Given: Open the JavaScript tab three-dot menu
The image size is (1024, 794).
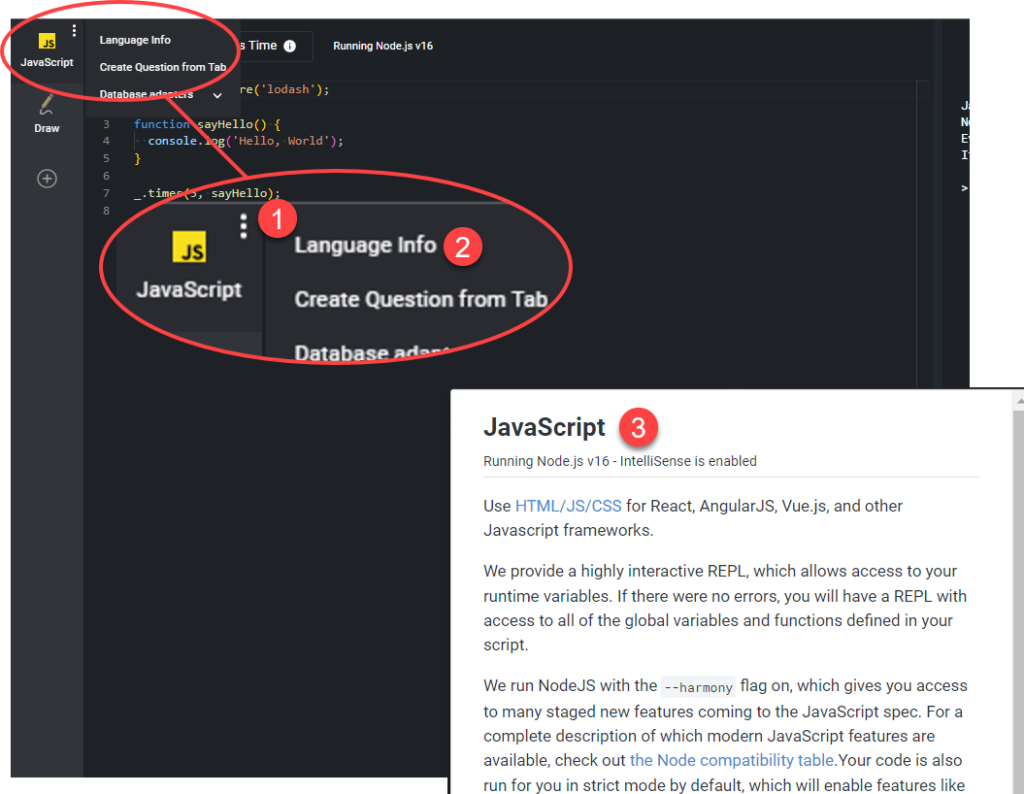Looking at the screenshot, I should (74, 31).
